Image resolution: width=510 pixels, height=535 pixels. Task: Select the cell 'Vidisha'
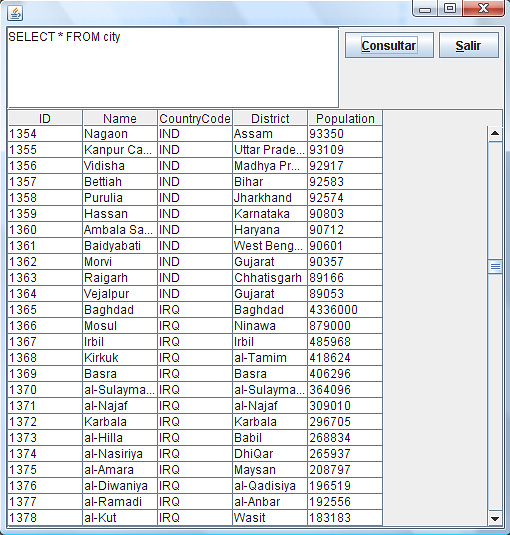point(120,166)
